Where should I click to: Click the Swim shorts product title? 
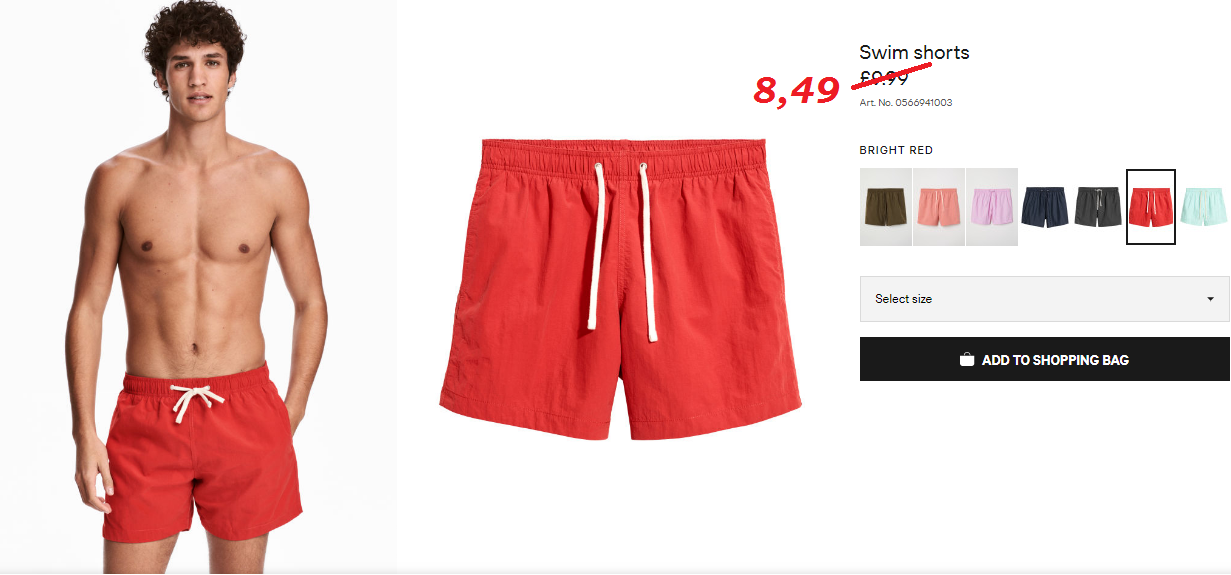pos(914,53)
